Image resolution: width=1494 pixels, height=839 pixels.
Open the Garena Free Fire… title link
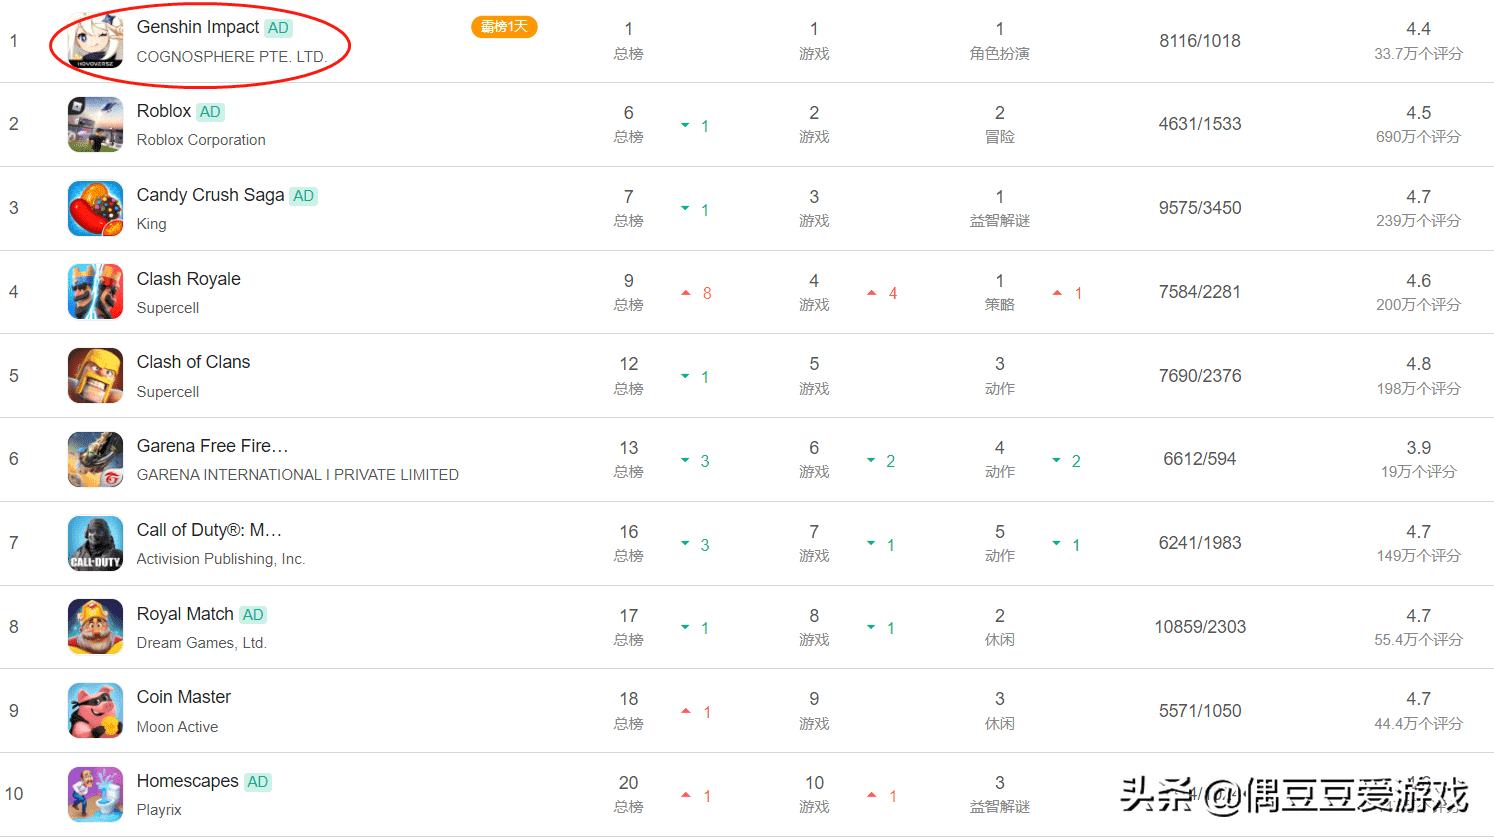(x=212, y=446)
